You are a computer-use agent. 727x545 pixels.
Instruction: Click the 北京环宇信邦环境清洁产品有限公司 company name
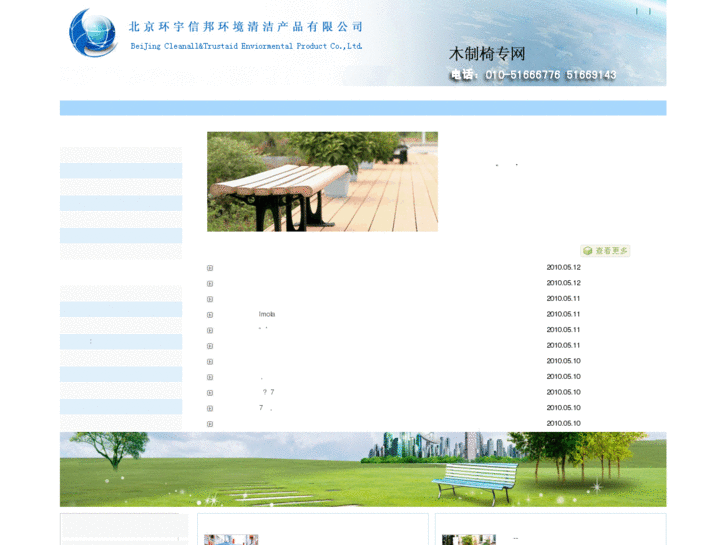[x=246, y=27]
